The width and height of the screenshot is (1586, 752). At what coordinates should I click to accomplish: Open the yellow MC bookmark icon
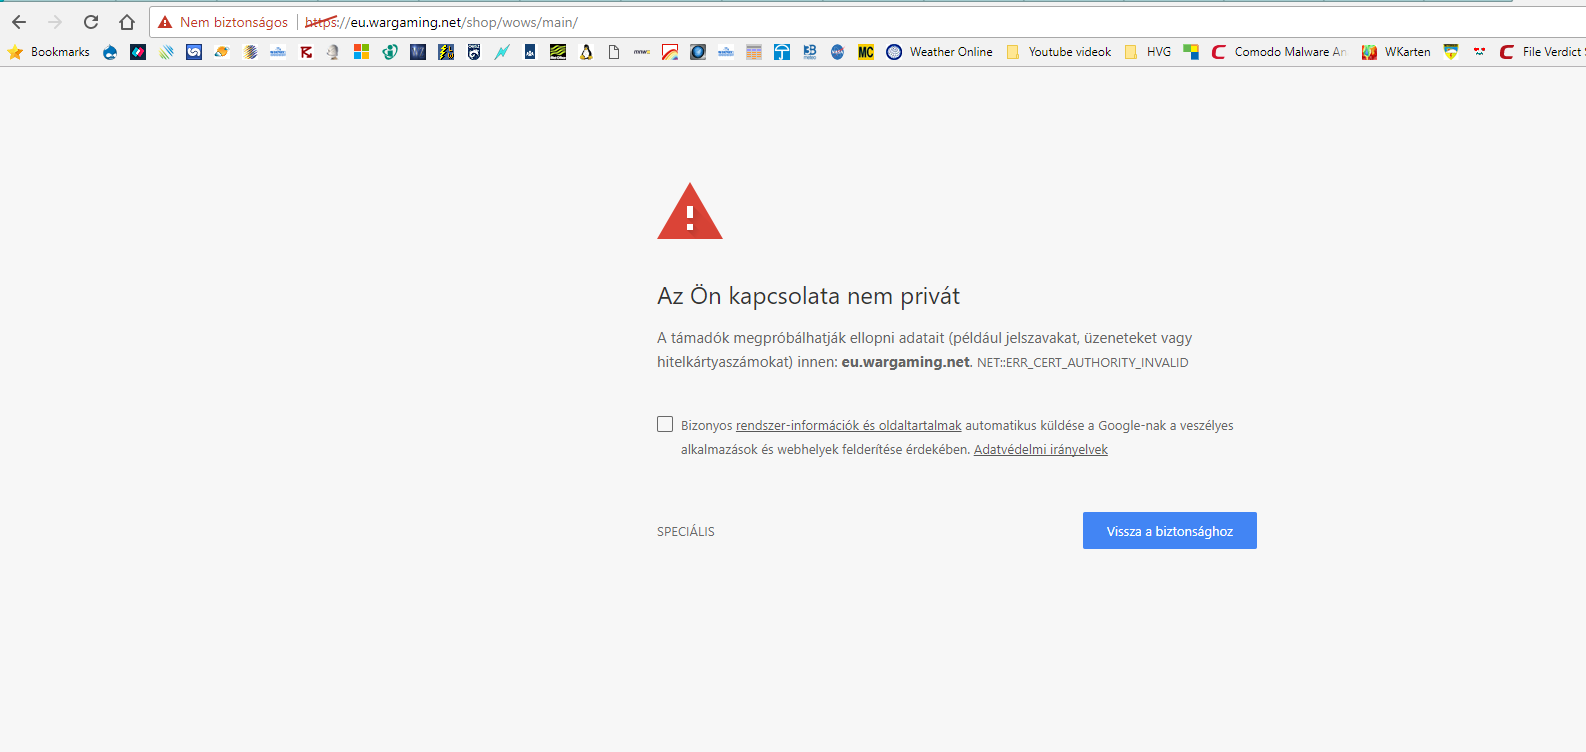[x=866, y=52]
